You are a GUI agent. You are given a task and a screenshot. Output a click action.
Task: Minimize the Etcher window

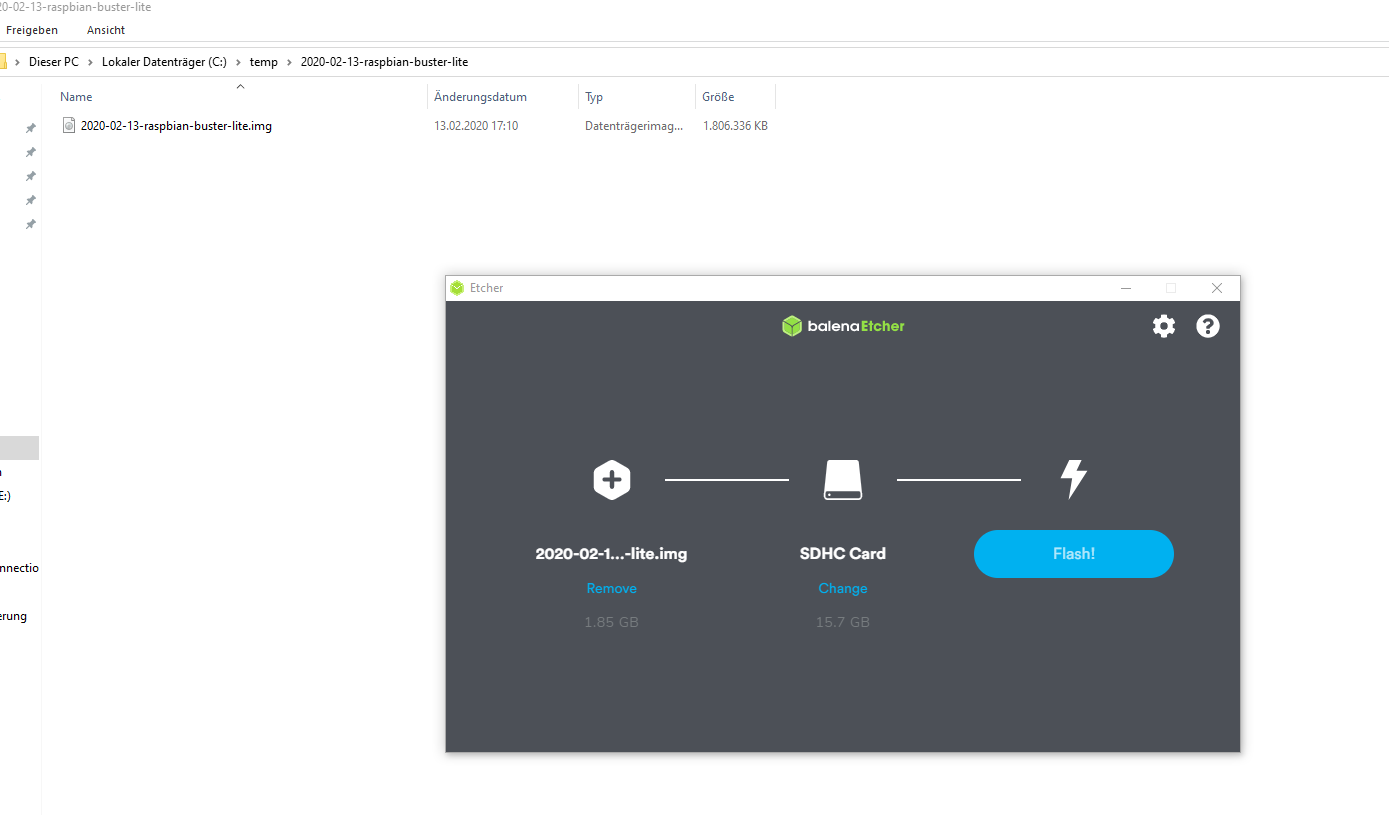coord(1126,288)
